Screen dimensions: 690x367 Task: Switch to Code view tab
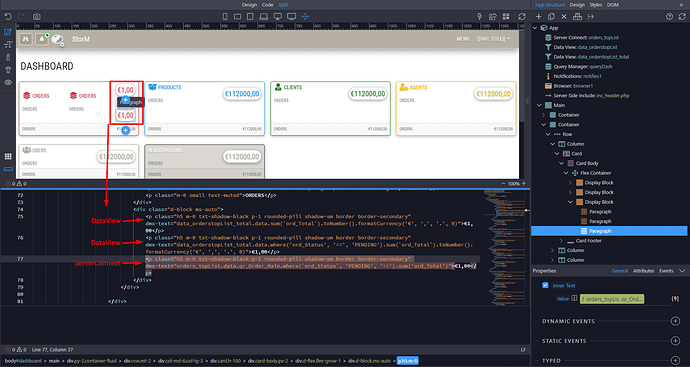[x=268, y=5]
